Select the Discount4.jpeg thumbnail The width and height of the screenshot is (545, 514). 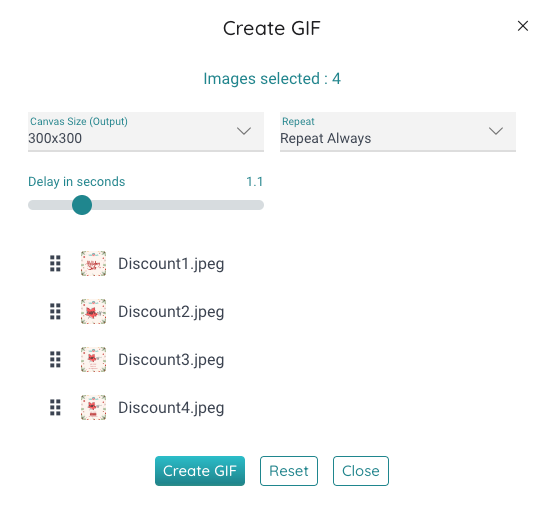tap(93, 408)
